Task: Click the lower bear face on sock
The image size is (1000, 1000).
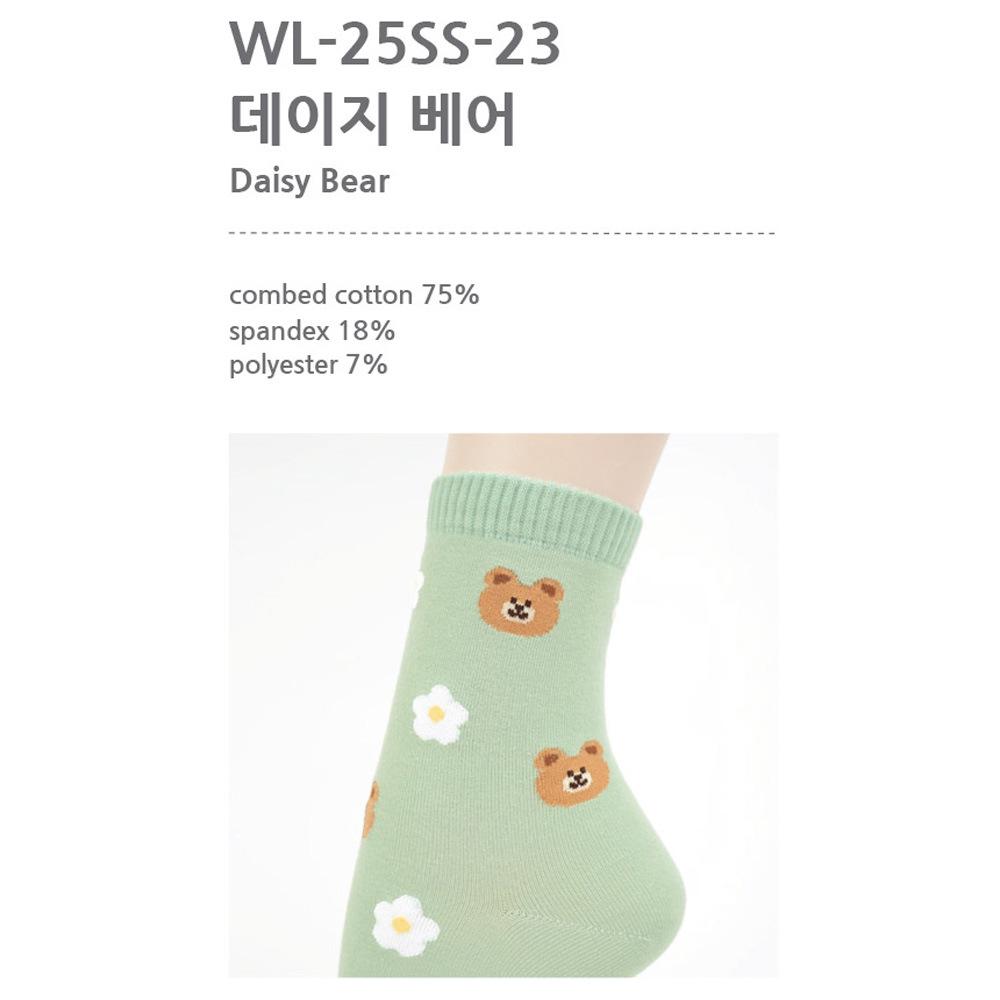Action: (x=572, y=774)
